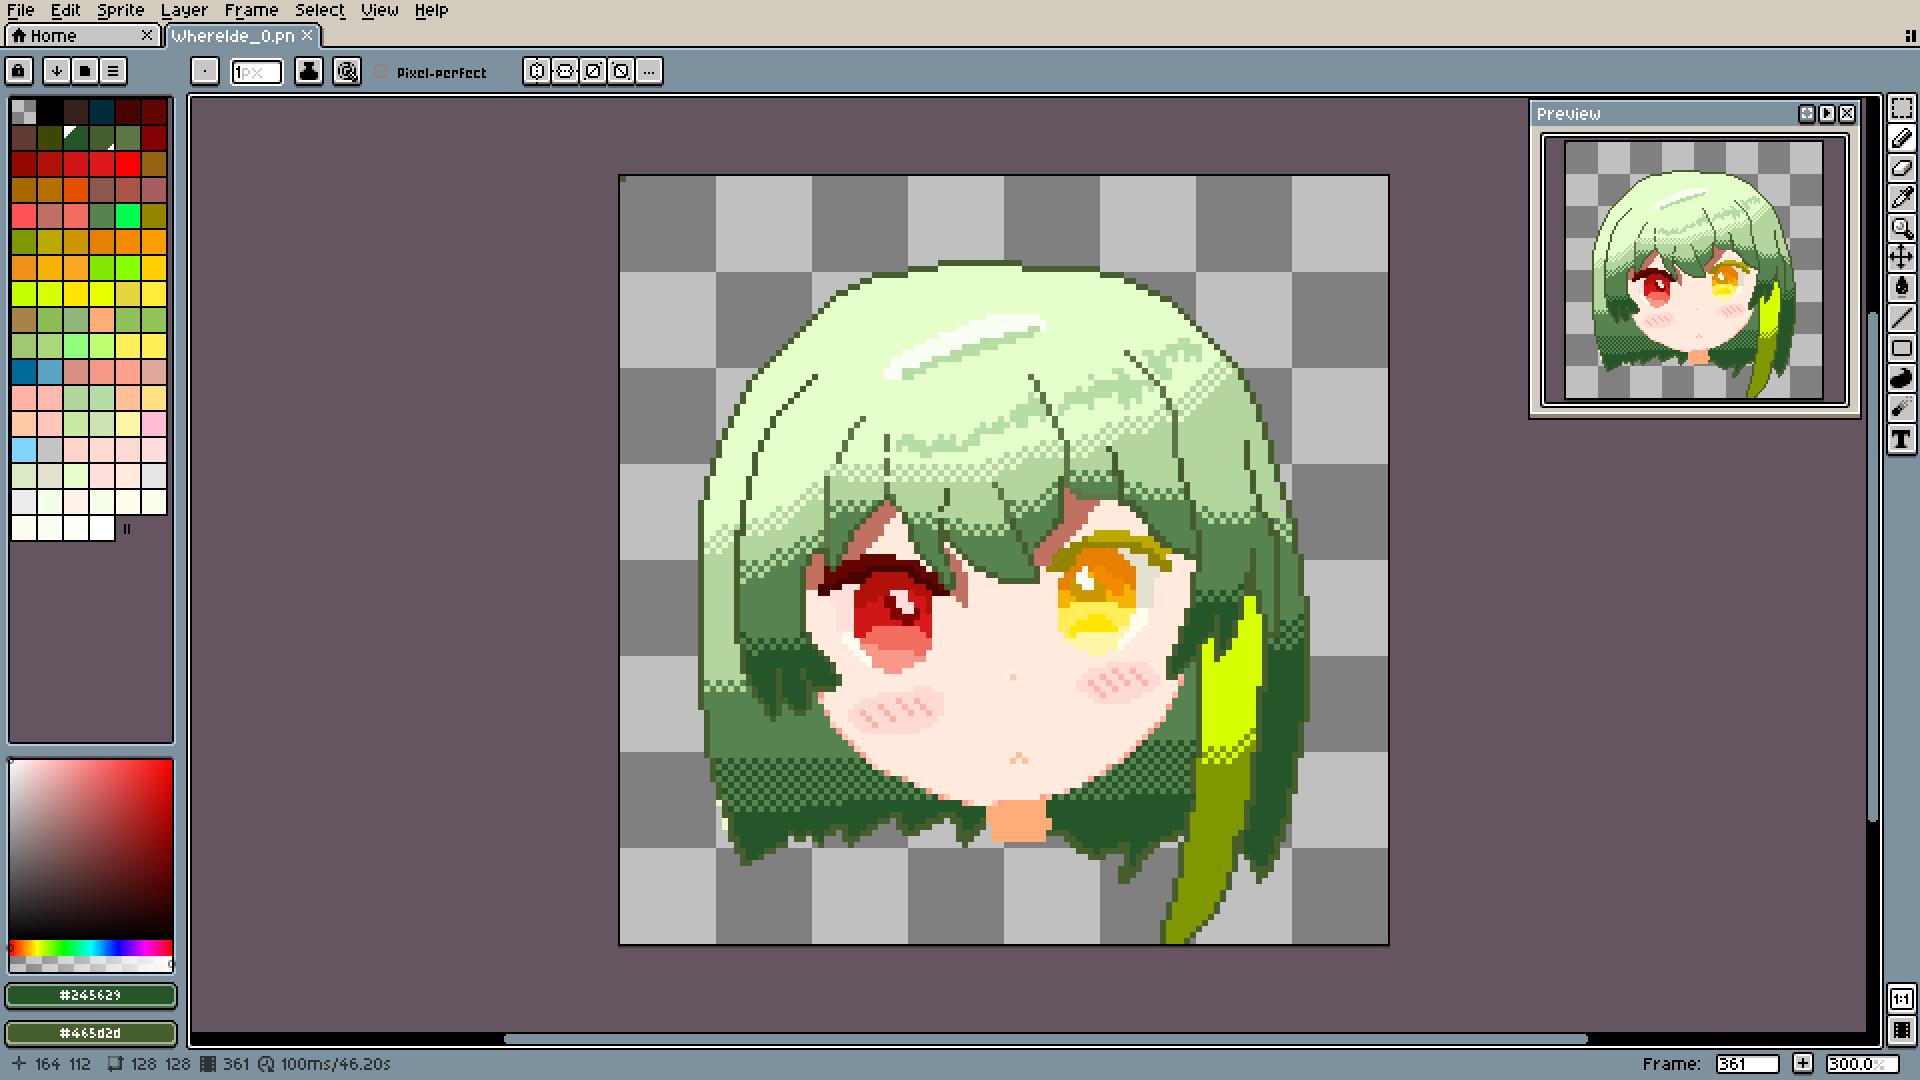Select the Eyedropper tool
This screenshot has width=1920, height=1080.
click(1901, 198)
